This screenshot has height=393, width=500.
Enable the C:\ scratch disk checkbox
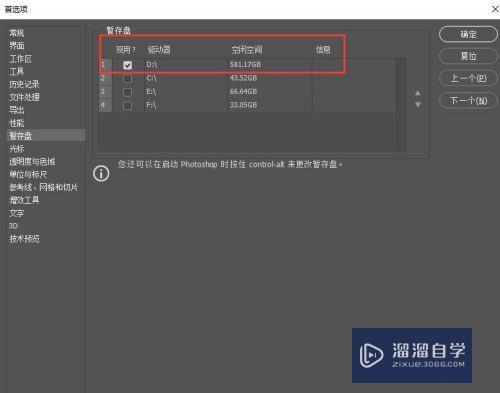[127, 79]
